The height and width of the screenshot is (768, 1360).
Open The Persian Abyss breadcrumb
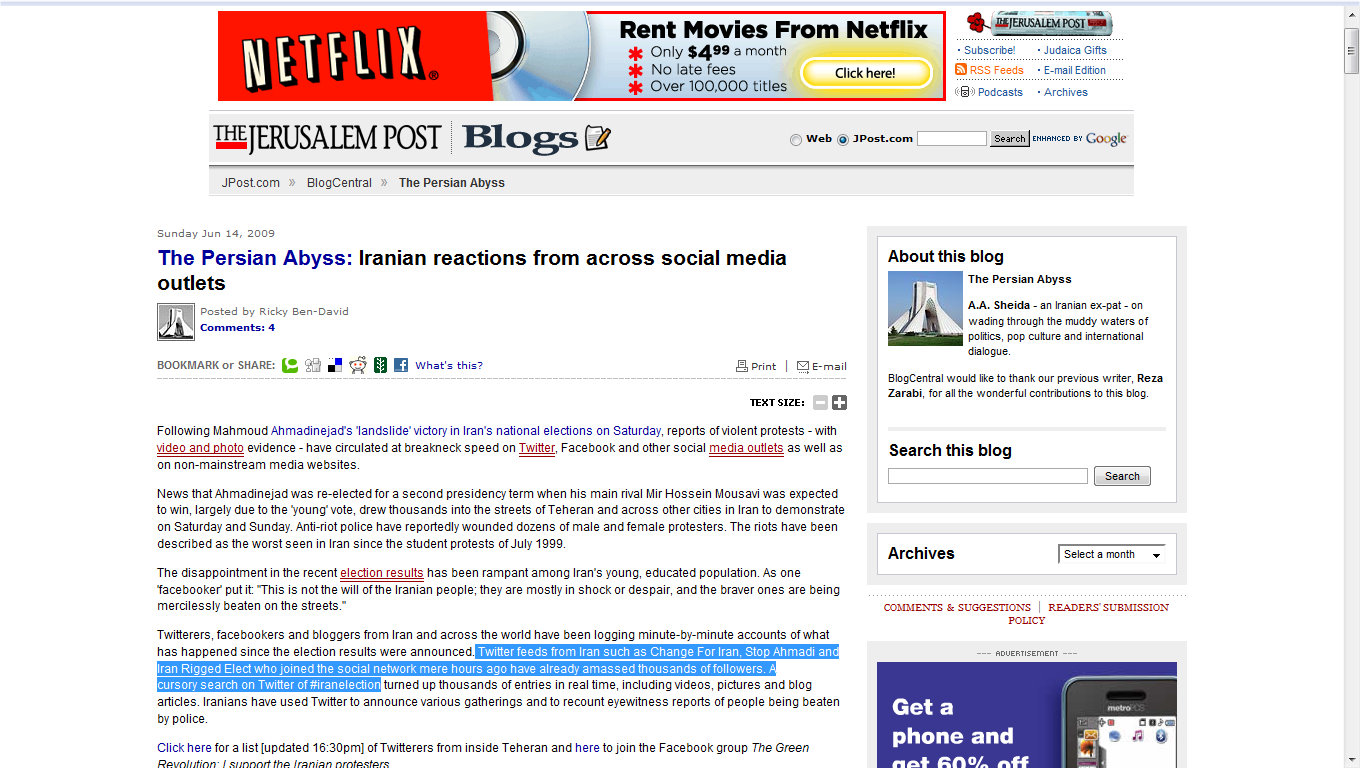(x=452, y=183)
